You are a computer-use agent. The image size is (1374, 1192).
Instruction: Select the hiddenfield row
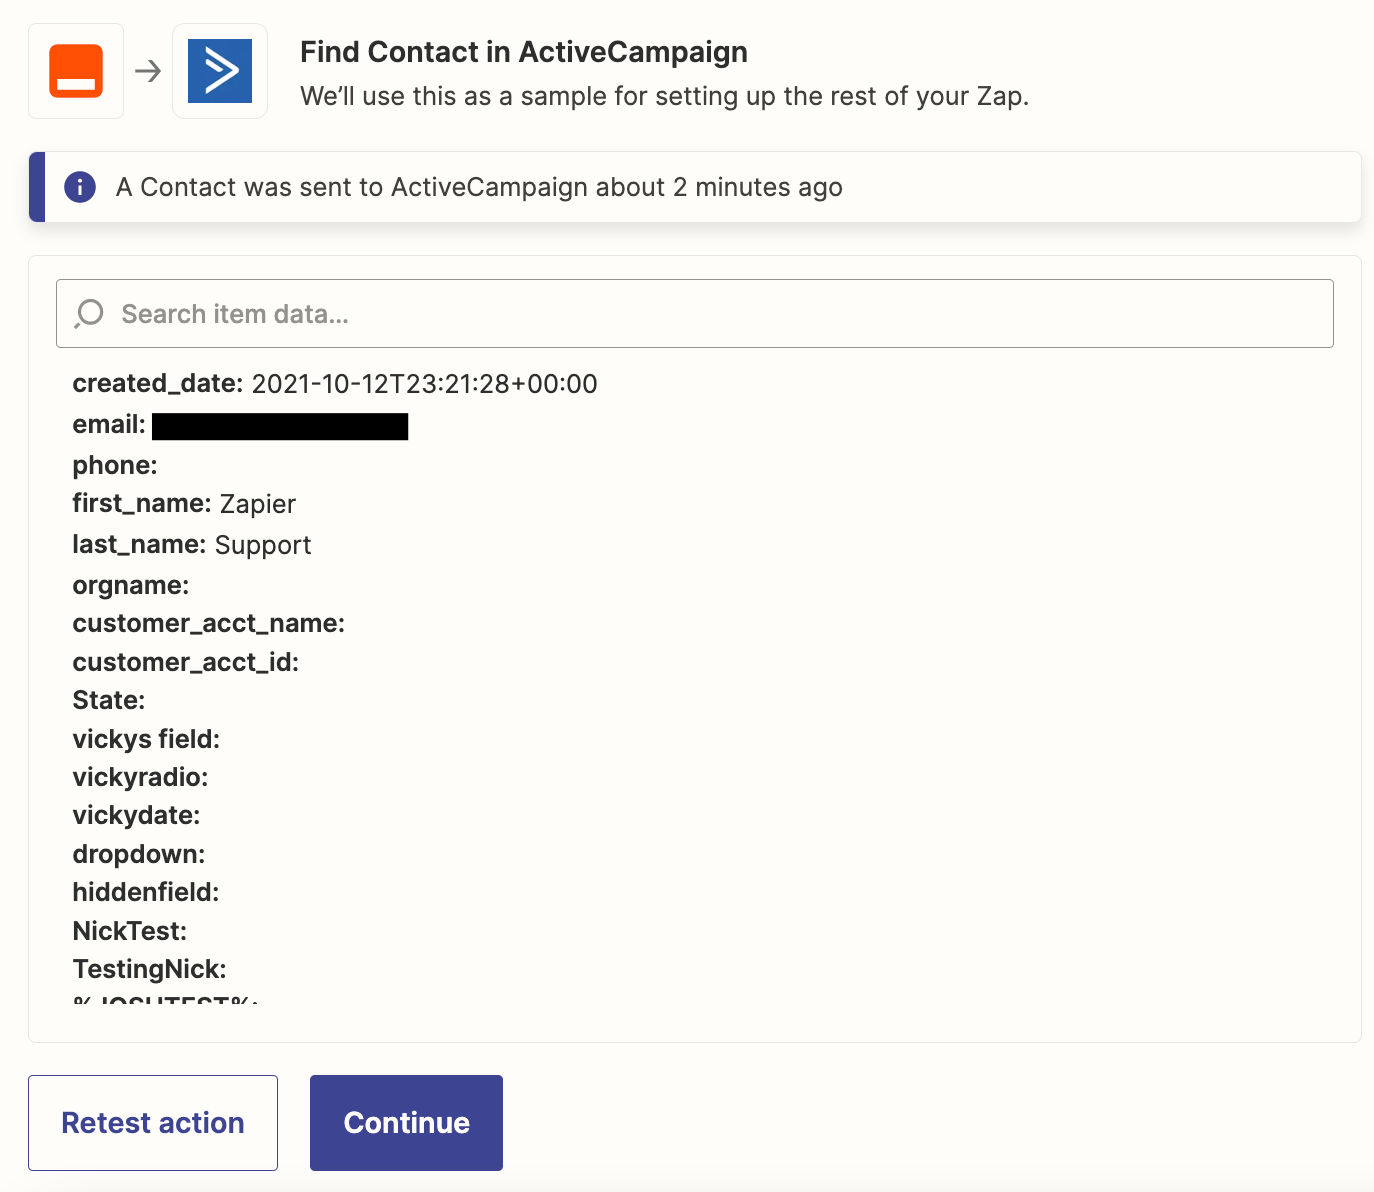point(146,892)
